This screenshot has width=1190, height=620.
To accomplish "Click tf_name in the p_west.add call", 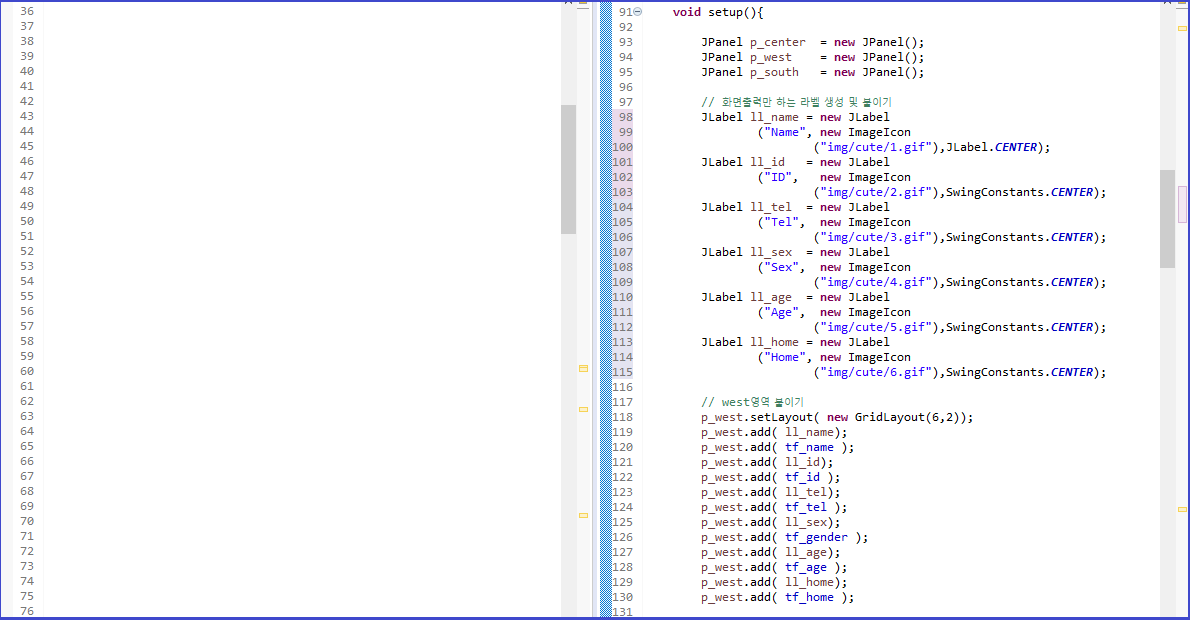I will 809,448.
